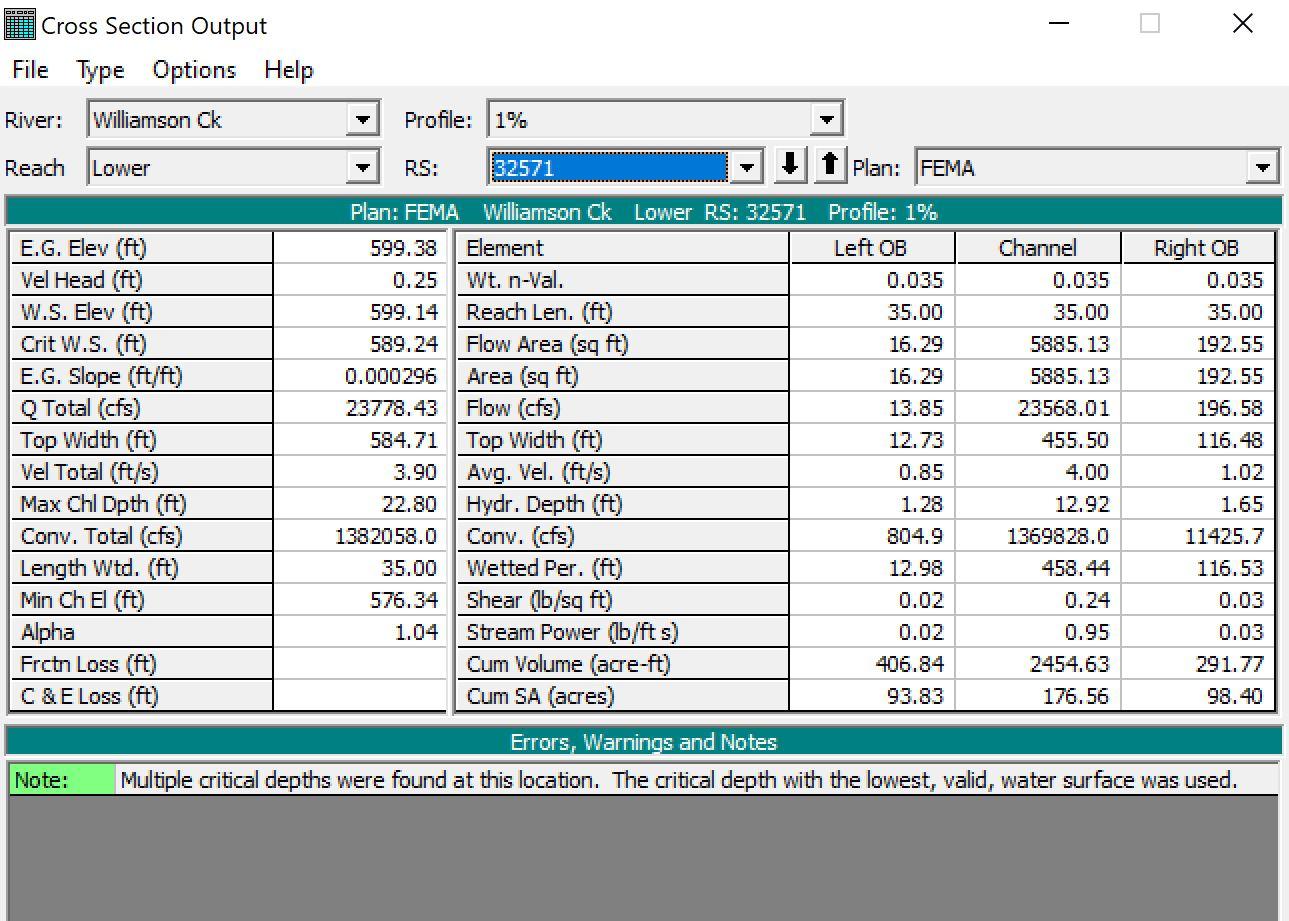This screenshot has width=1289, height=921.
Task: Click the Channel column header
Action: click(1039, 248)
